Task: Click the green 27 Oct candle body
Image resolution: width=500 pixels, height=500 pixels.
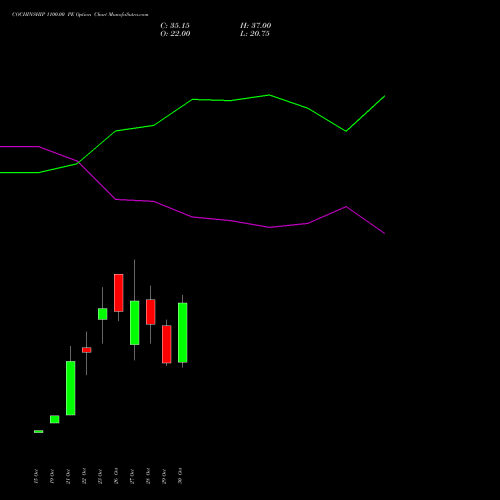Action: [x=134, y=323]
